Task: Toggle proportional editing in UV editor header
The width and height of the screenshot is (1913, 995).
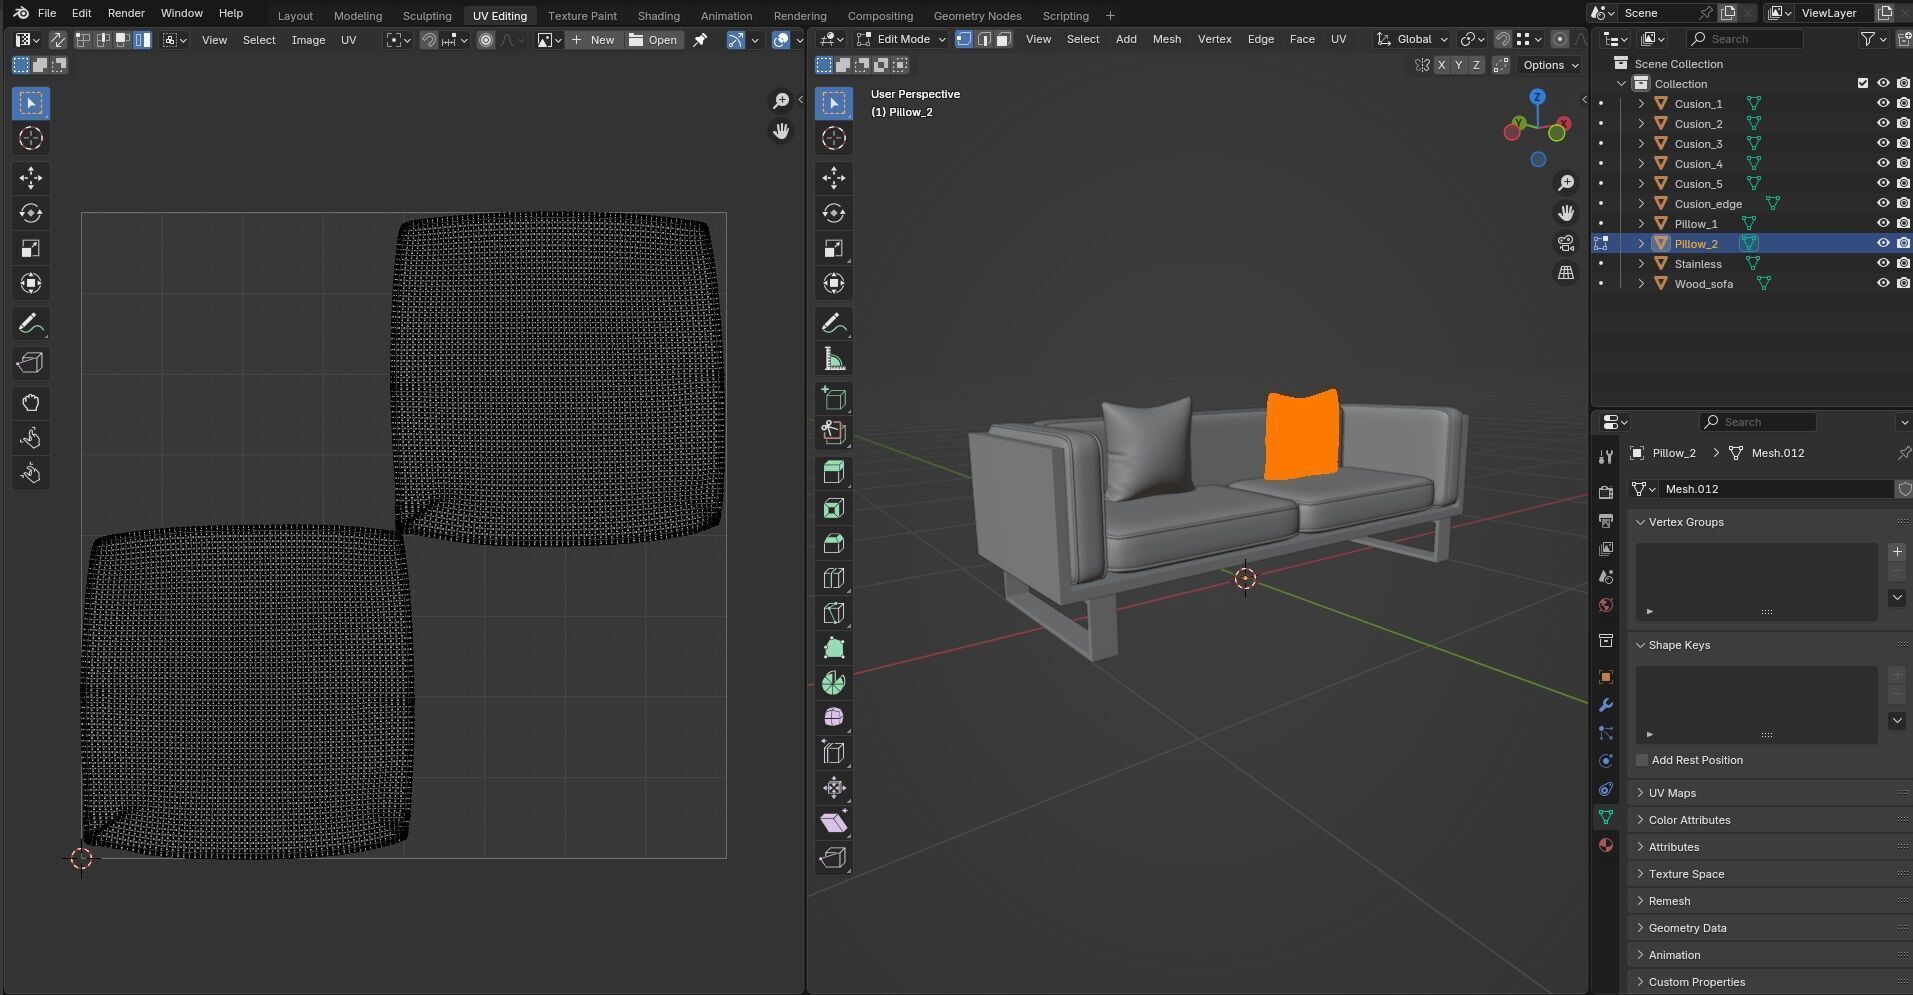Action: (x=486, y=40)
